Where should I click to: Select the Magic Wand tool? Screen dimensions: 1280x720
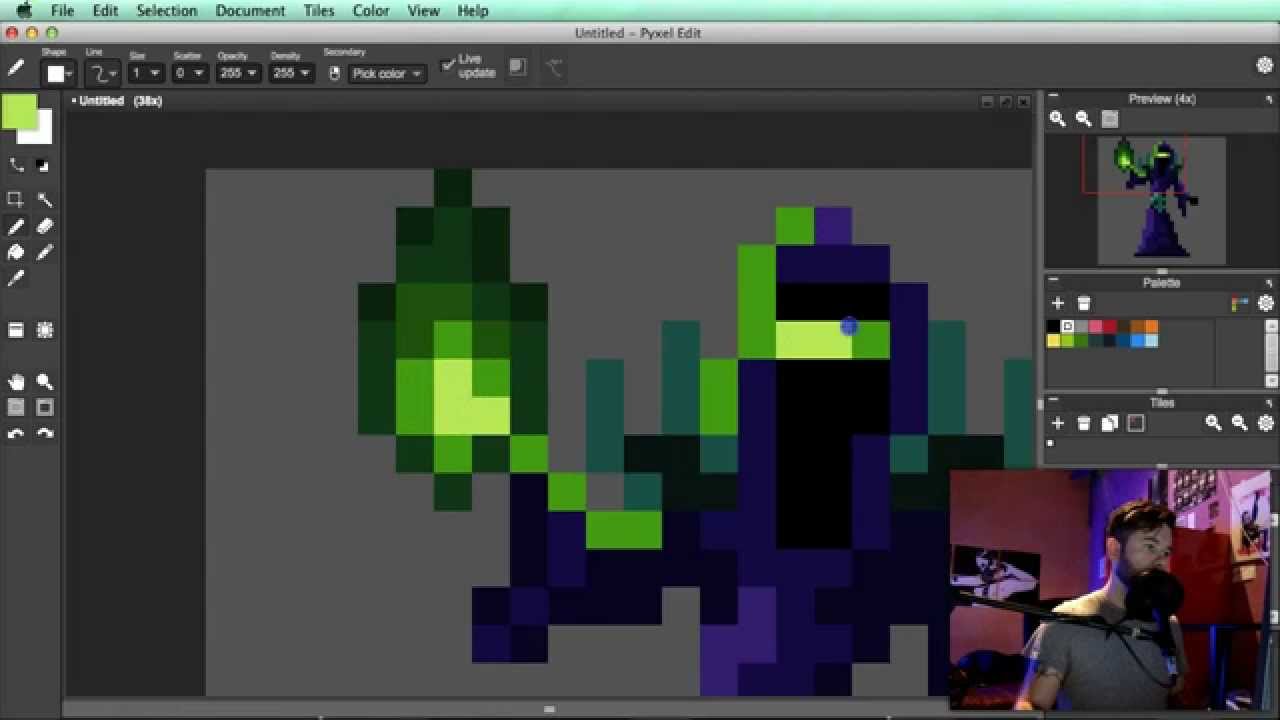(x=45, y=200)
